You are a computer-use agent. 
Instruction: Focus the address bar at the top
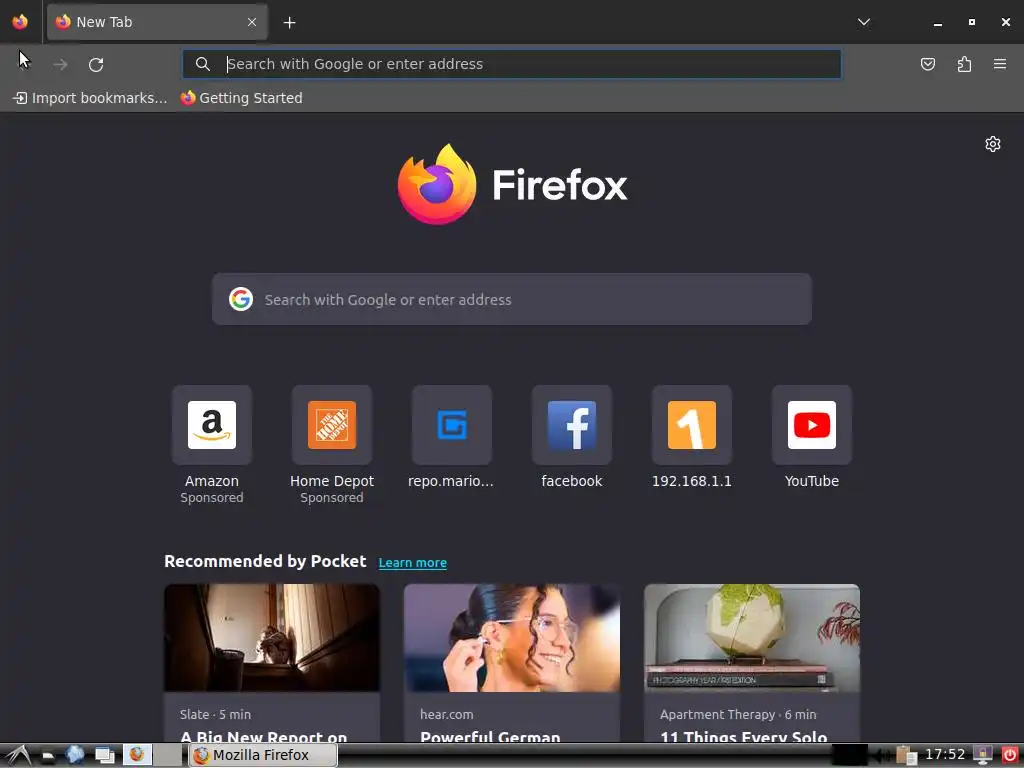[x=512, y=64]
